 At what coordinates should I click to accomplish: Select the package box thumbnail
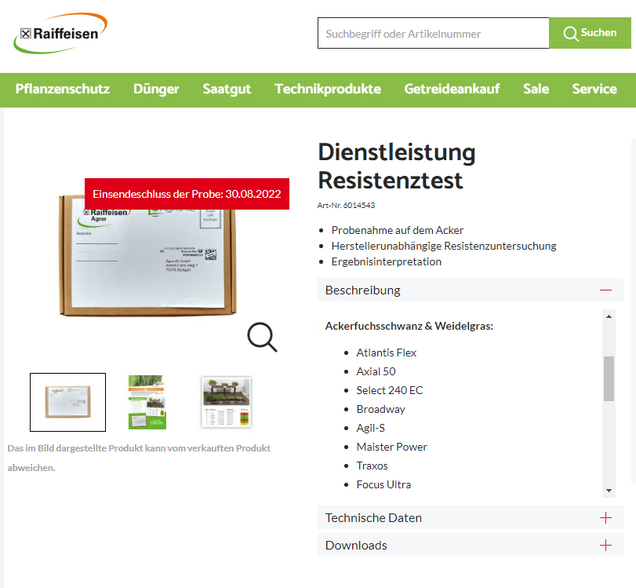click(68, 402)
